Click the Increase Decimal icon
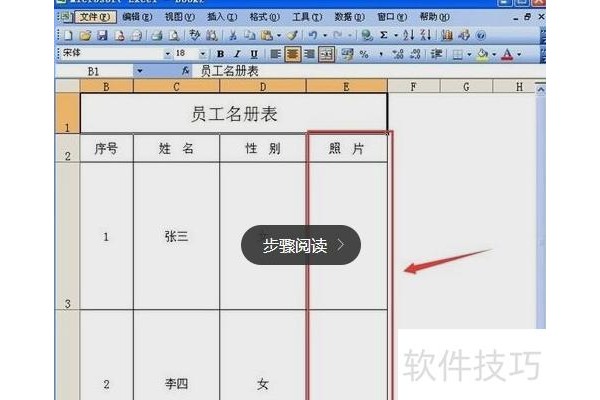The image size is (600, 400). point(398,54)
